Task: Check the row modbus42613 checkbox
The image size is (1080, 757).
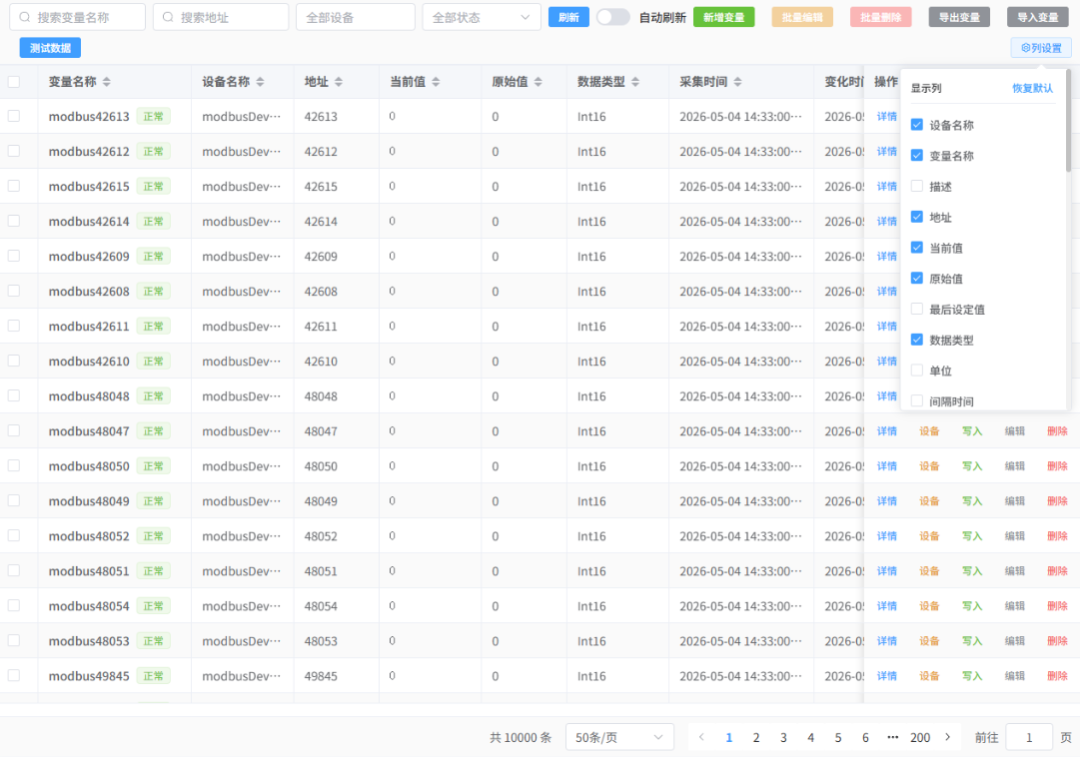Action: click(14, 116)
